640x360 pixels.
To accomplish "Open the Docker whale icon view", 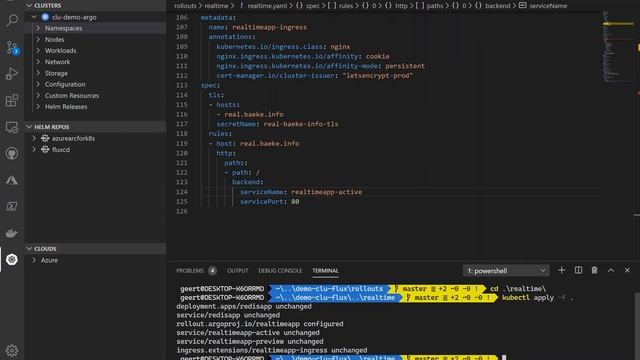I will click(12, 233).
